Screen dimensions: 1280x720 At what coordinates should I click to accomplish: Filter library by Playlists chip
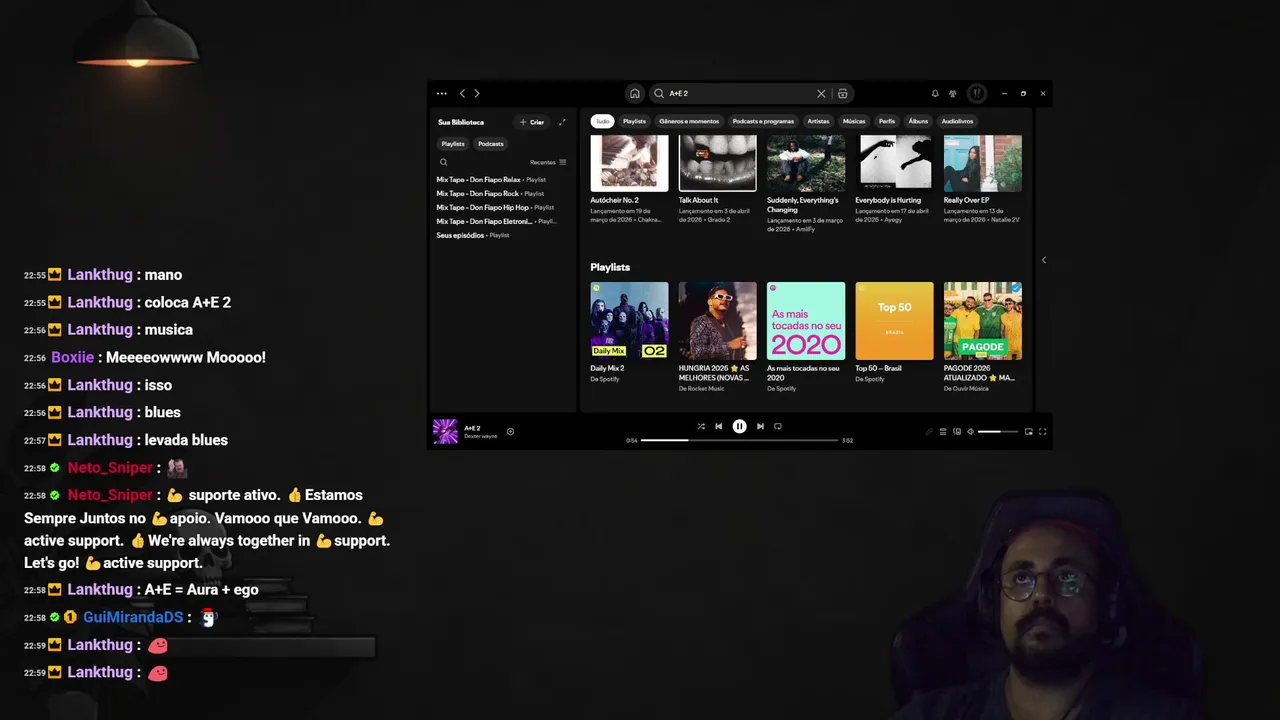[x=453, y=144]
